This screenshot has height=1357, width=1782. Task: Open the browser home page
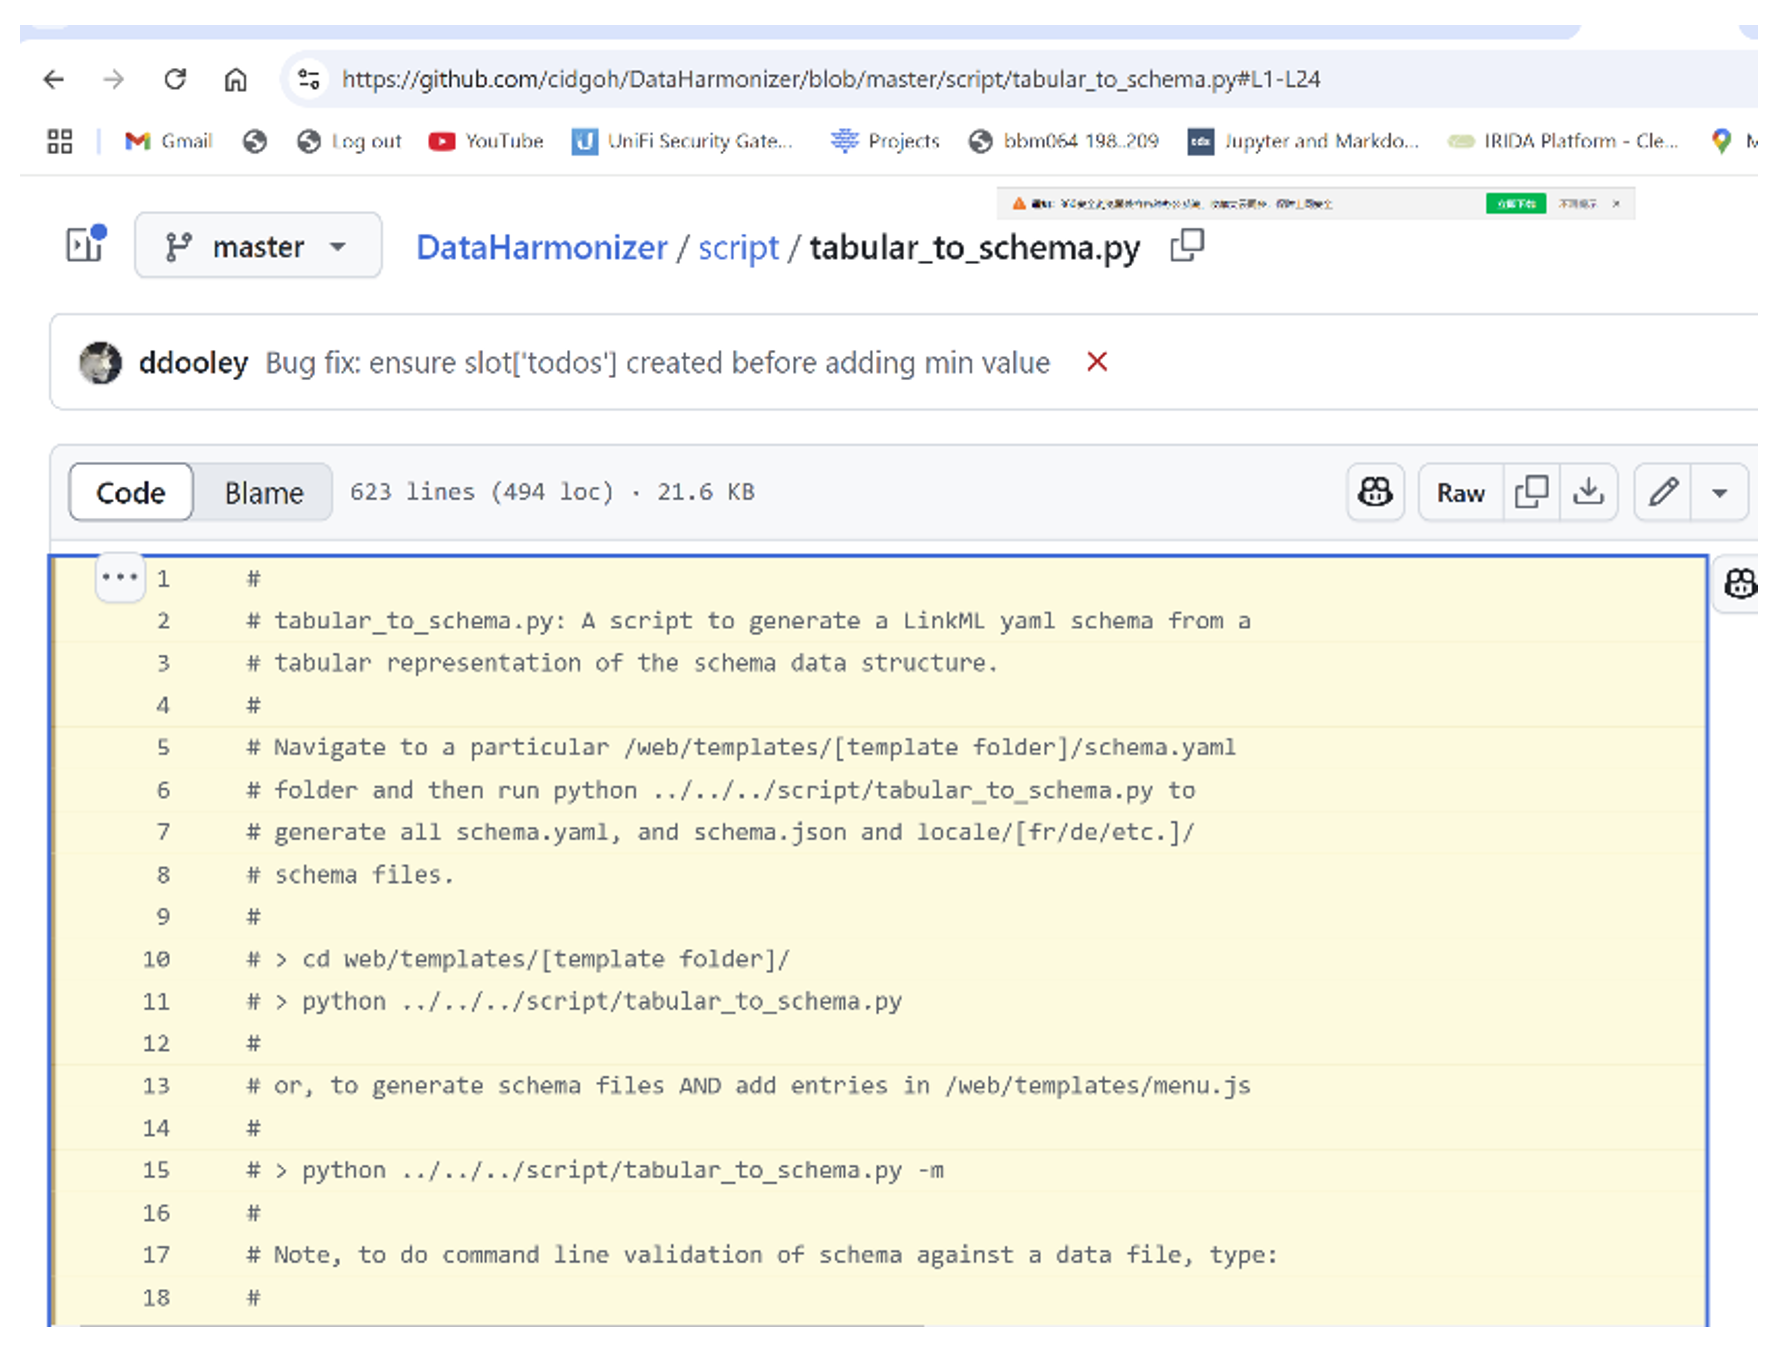coord(235,79)
